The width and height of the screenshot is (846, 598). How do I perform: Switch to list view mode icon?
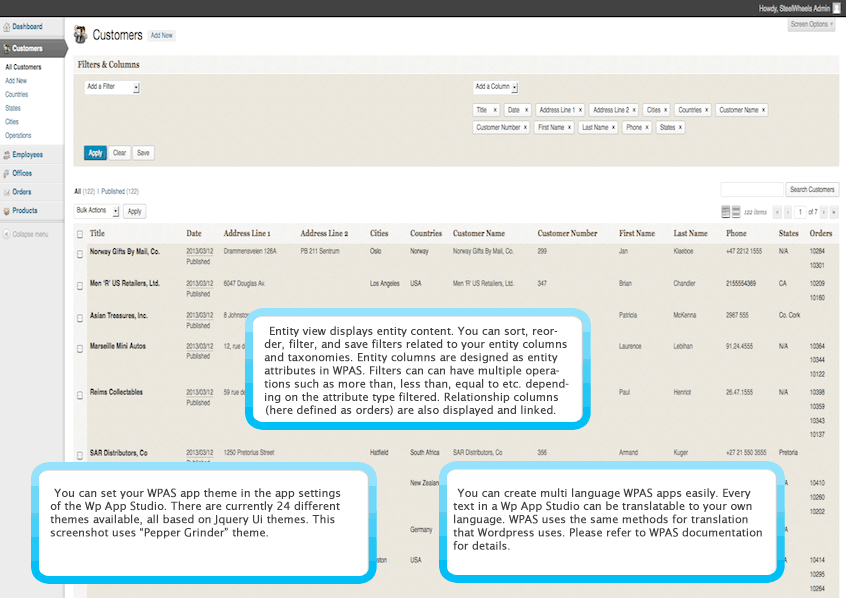tap(726, 212)
